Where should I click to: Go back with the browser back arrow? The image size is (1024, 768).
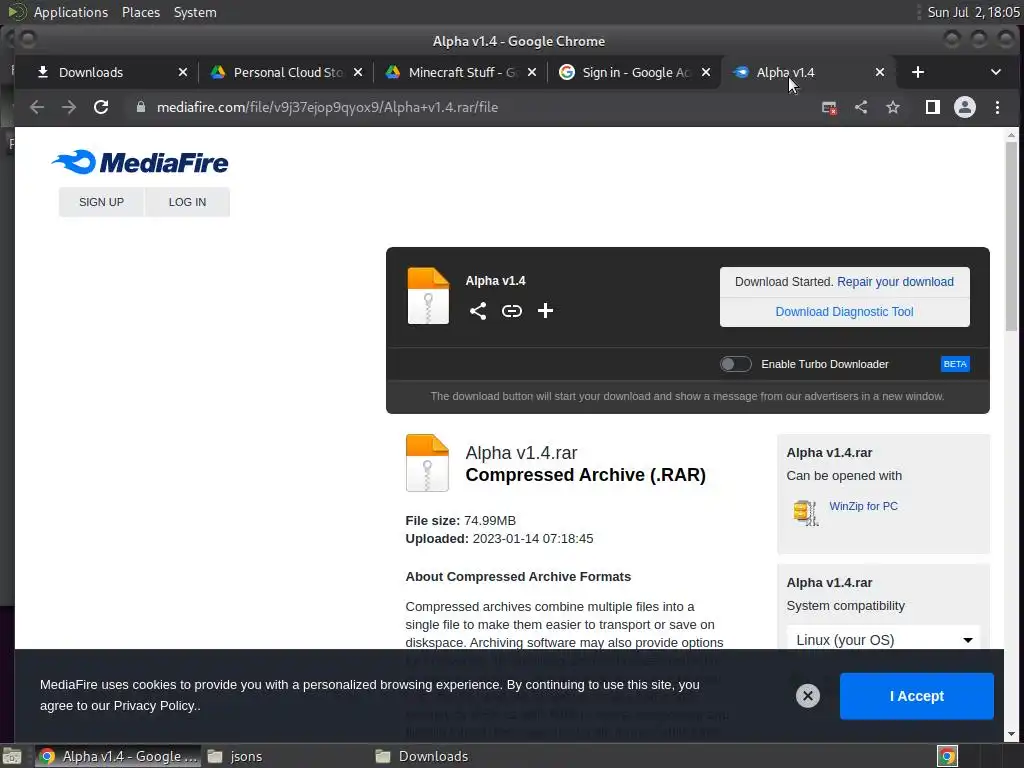click(37, 107)
